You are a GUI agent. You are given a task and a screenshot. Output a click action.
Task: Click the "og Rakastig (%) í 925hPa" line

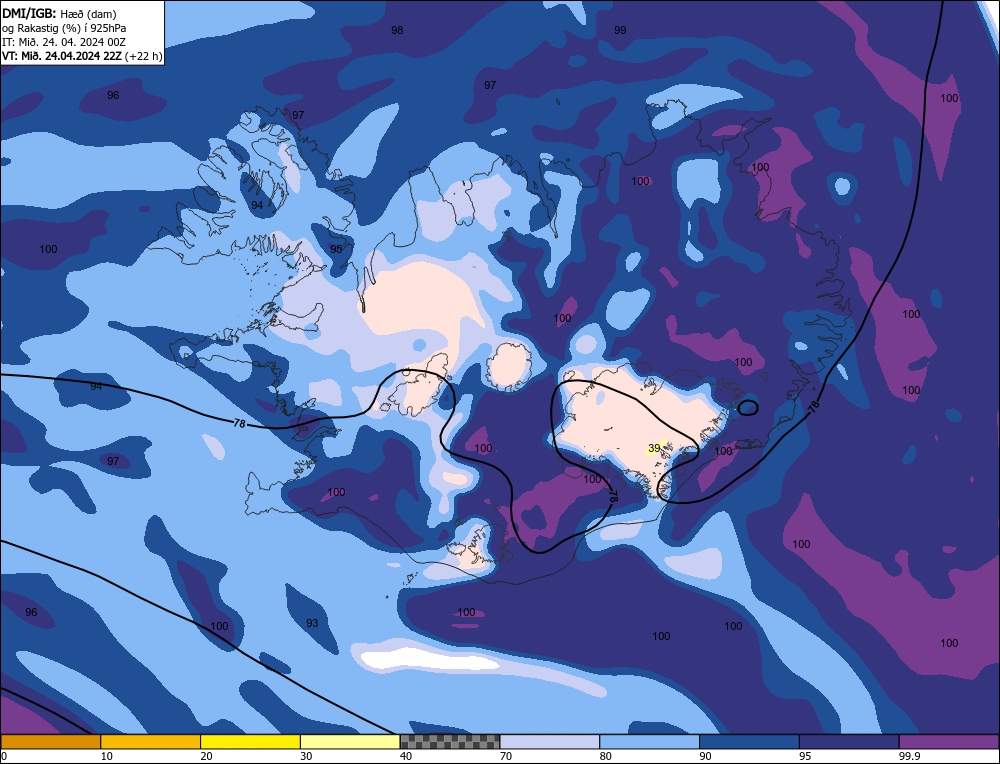(x=64, y=28)
